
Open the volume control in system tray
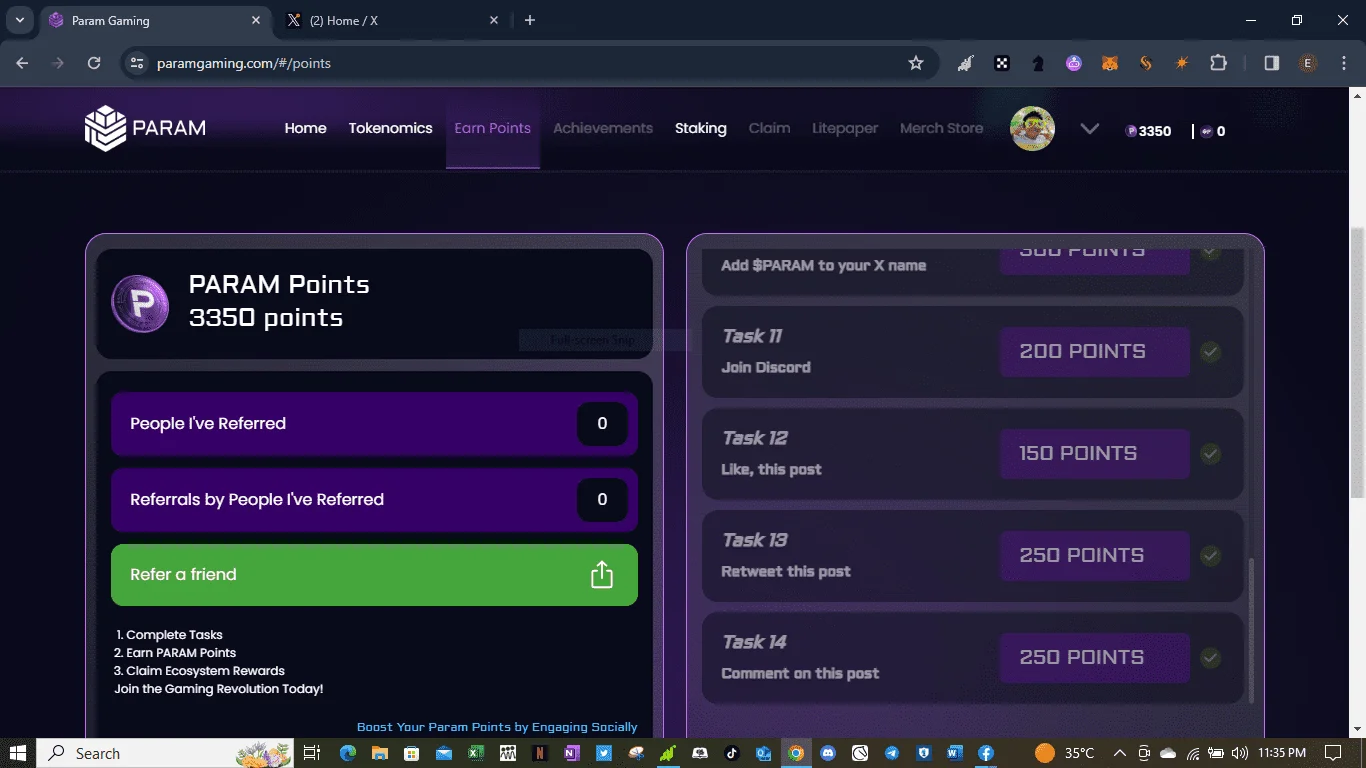point(1240,753)
